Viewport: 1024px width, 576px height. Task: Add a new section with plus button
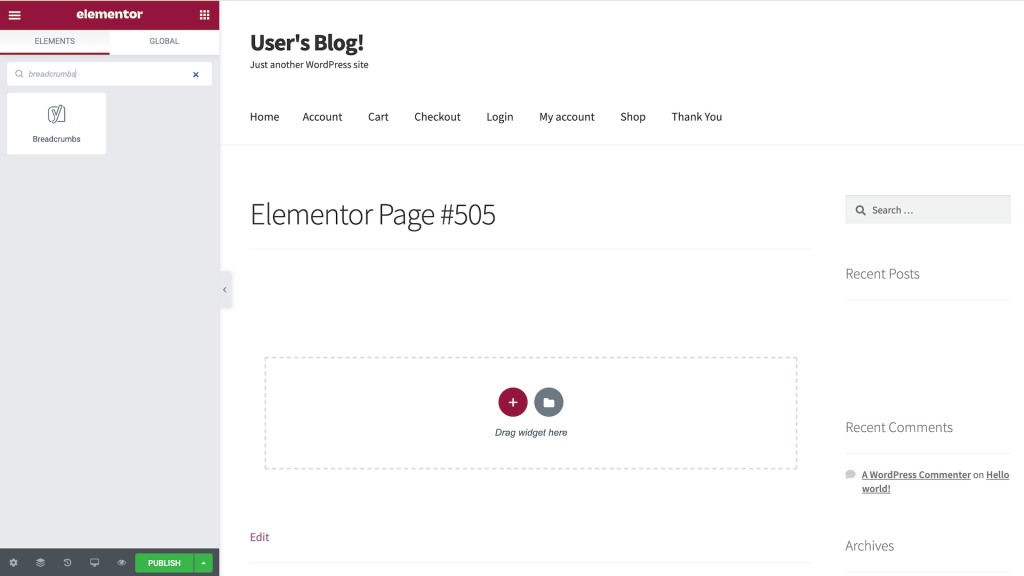(x=512, y=402)
